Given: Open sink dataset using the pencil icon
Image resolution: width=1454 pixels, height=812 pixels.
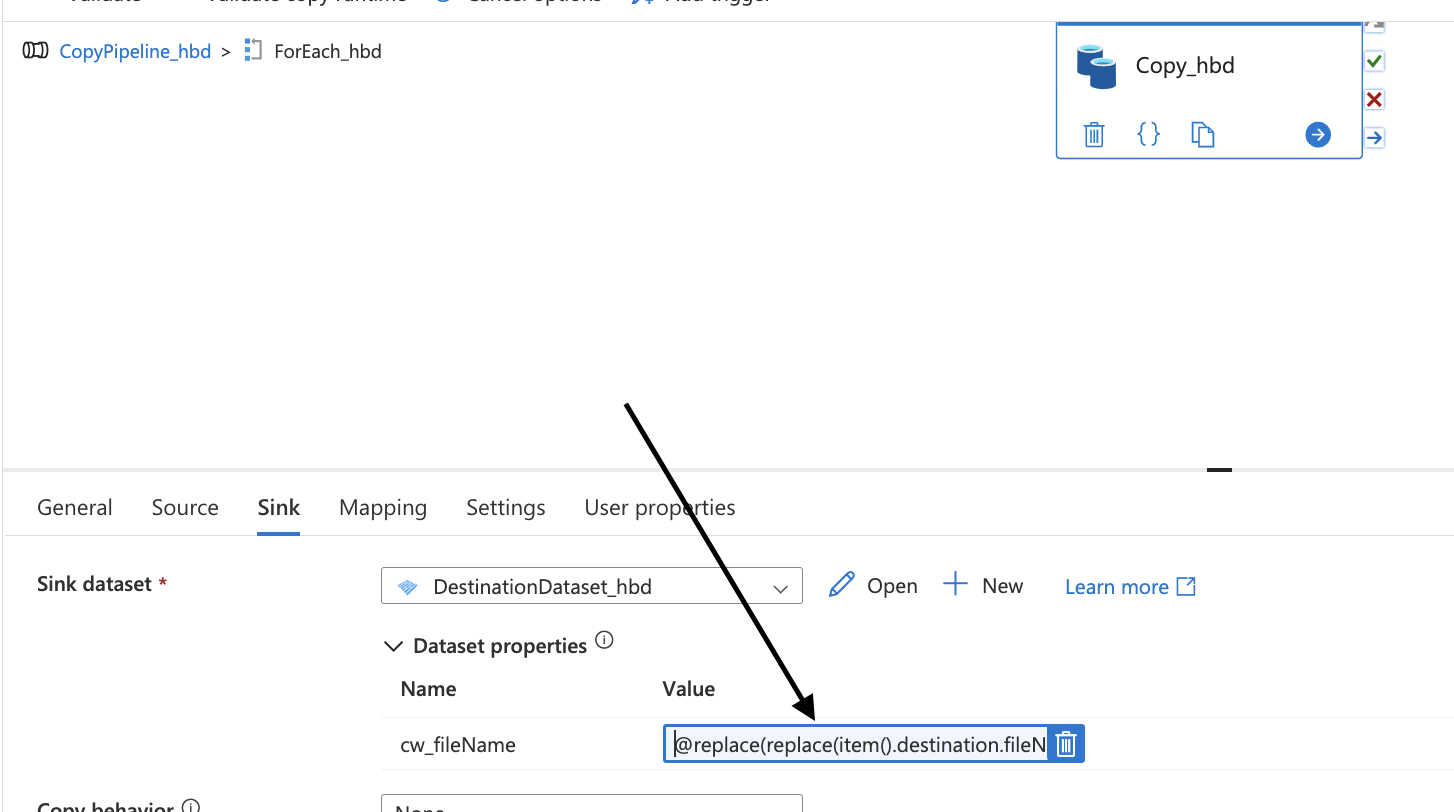Looking at the screenshot, I should (842, 585).
